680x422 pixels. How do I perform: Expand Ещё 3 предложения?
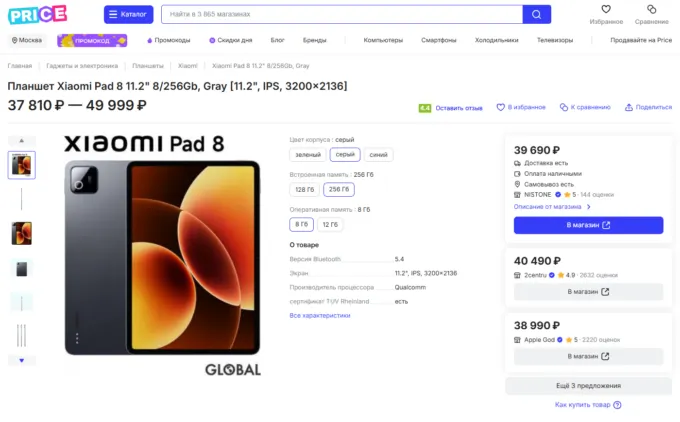point(588,386)
